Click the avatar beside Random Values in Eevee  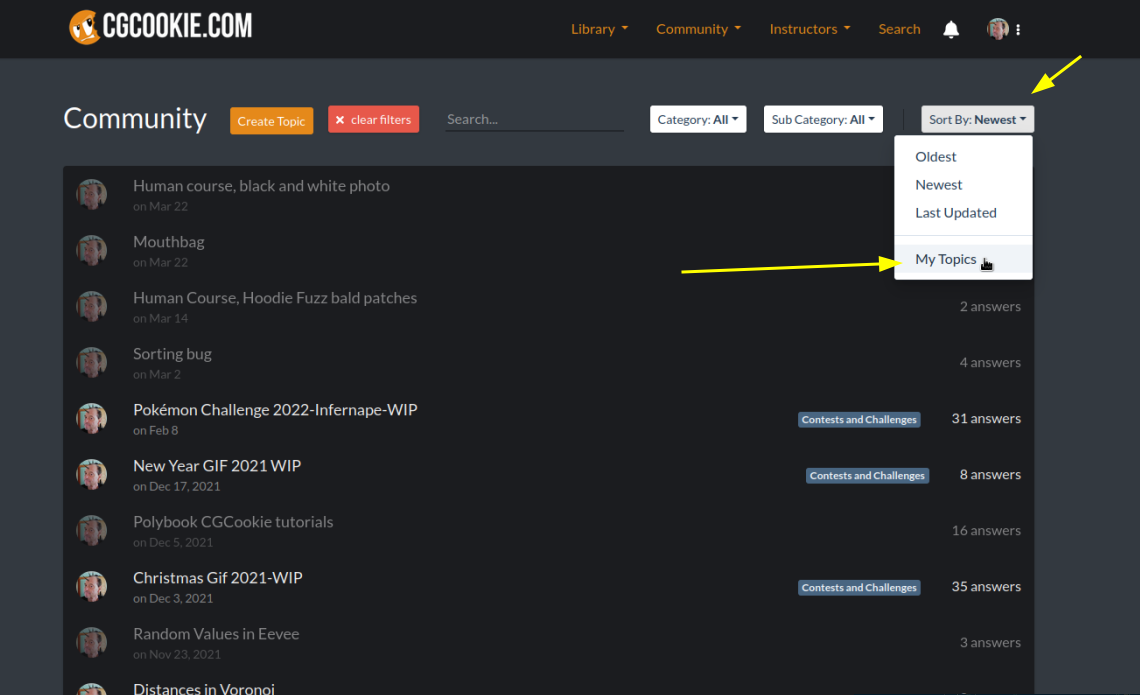[x=92, y=642]
